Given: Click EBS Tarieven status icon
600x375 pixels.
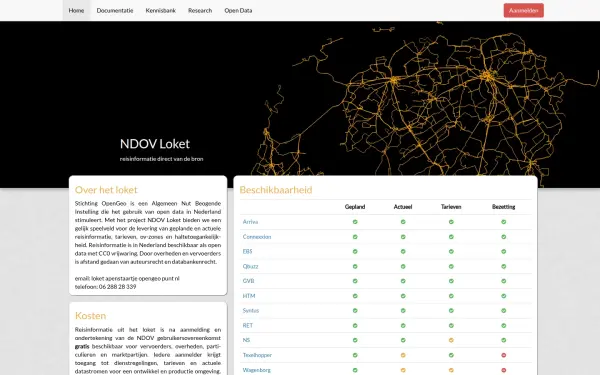Looking at the screenshot, I should [451, 251].
